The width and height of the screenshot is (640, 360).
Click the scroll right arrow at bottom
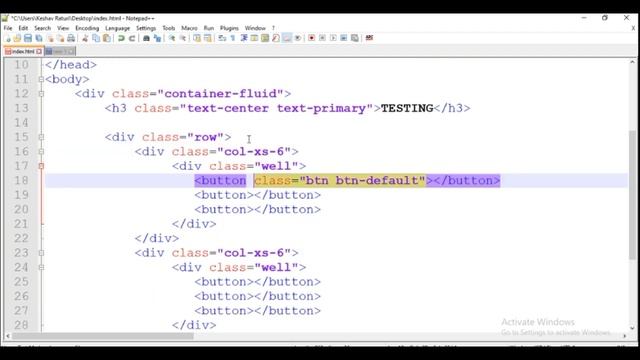[x=624, y=336]
